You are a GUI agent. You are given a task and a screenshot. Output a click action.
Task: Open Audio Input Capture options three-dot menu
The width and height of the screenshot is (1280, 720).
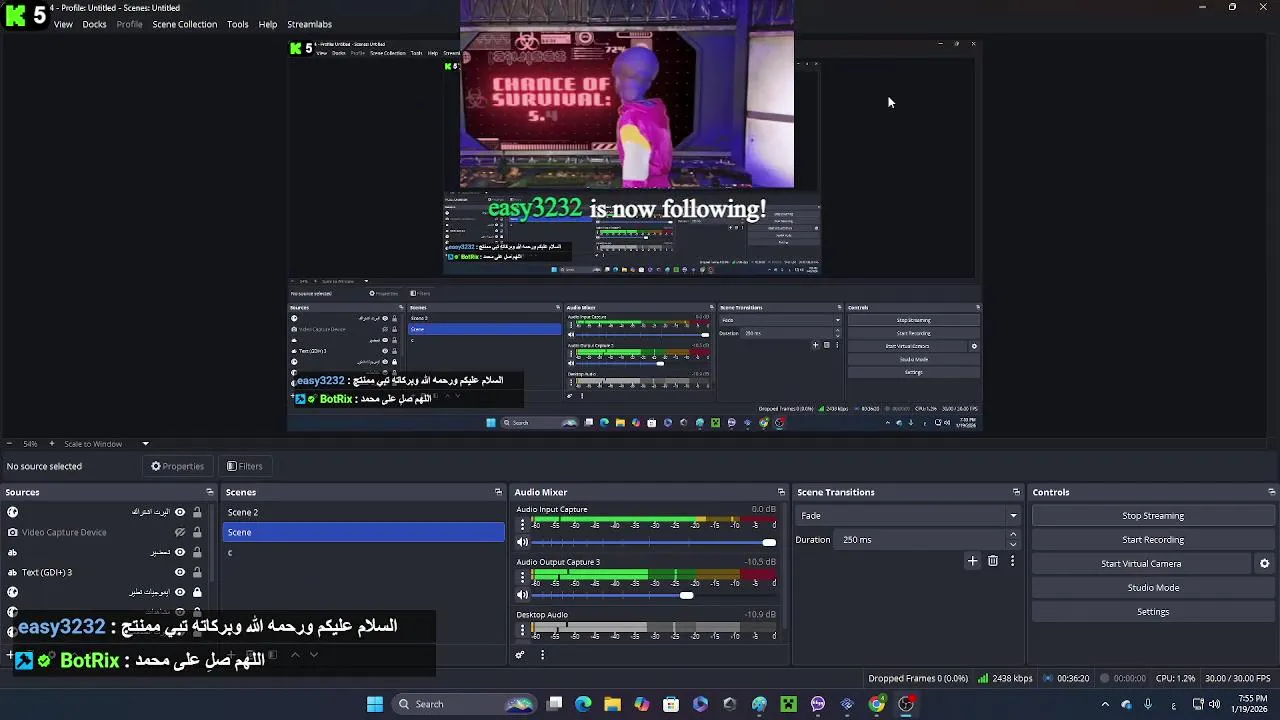(x=522, y=524)
